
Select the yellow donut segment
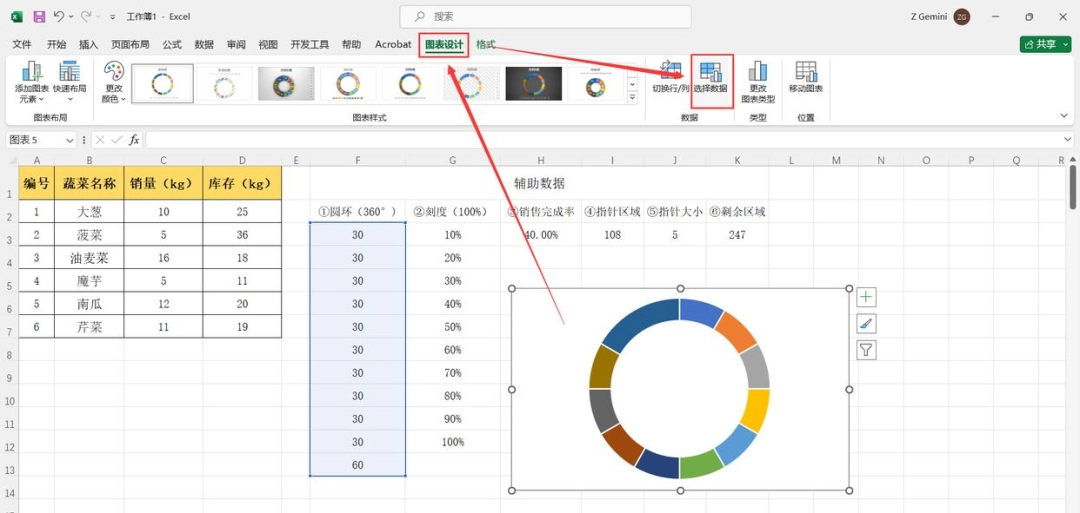[758, 410]
